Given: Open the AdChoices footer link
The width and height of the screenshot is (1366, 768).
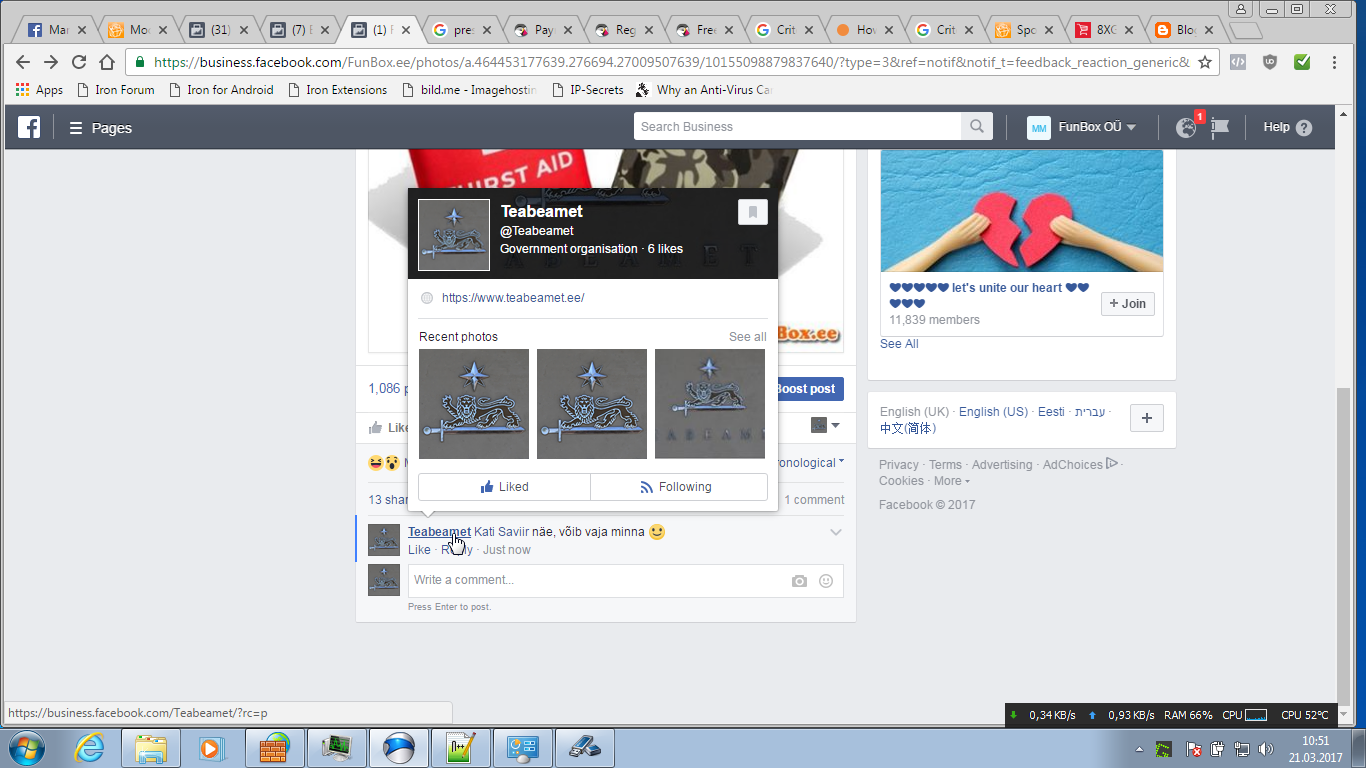Looking at the screenshot, I should click(x=1080, y=465).
